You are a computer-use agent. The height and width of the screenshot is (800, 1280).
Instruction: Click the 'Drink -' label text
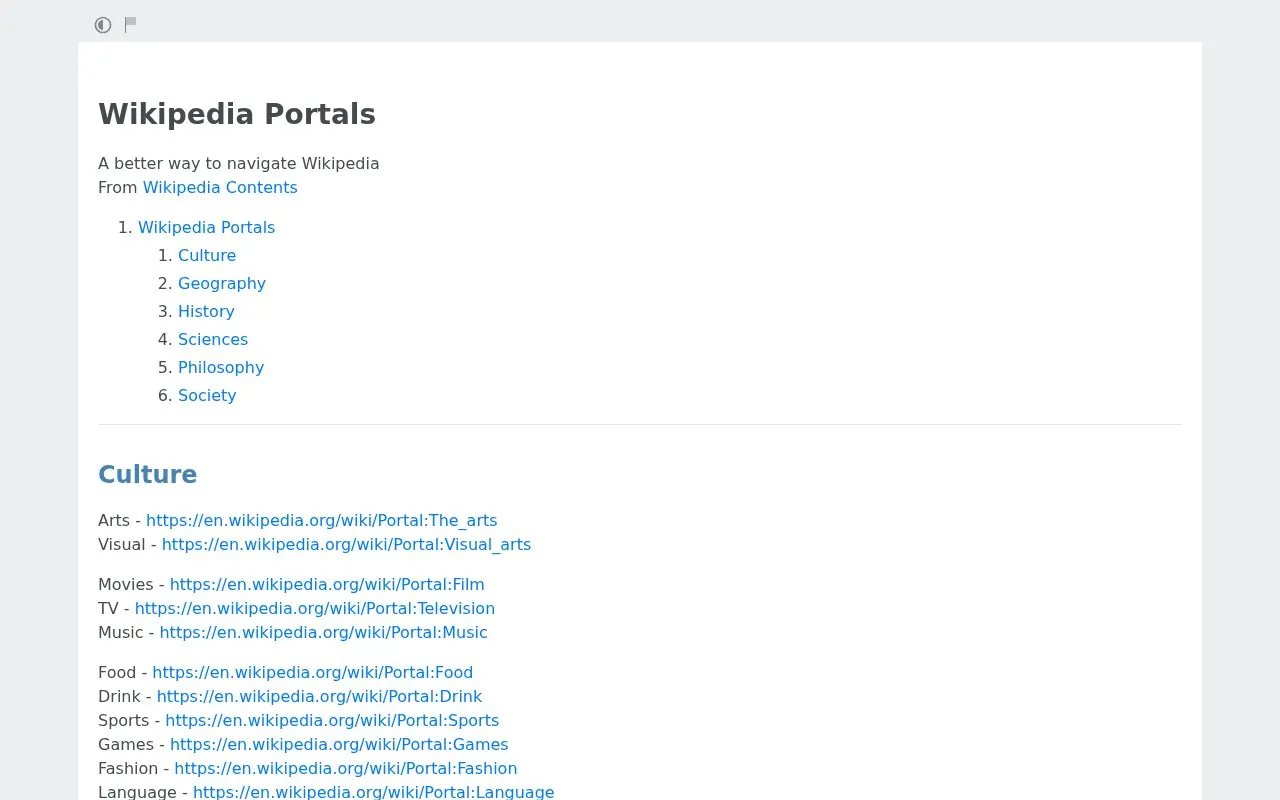coord(125,696)
